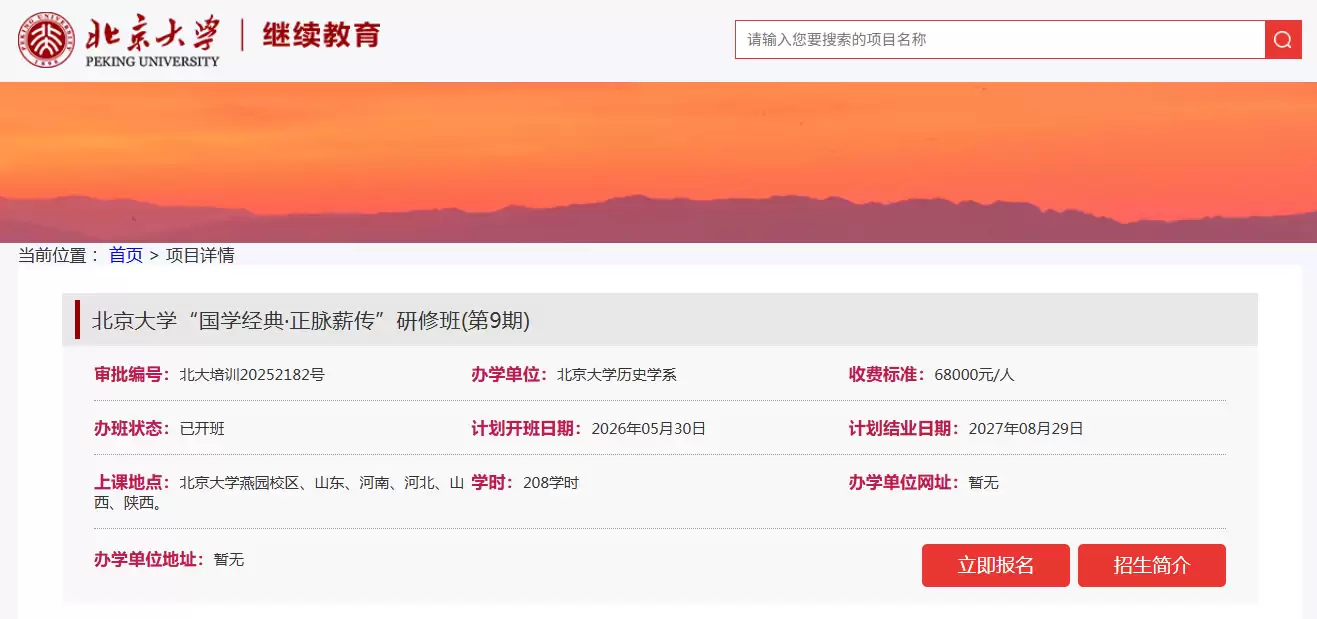Click the 计划结业日期 label
The image size is (1317, 619).
click(905, 429)
